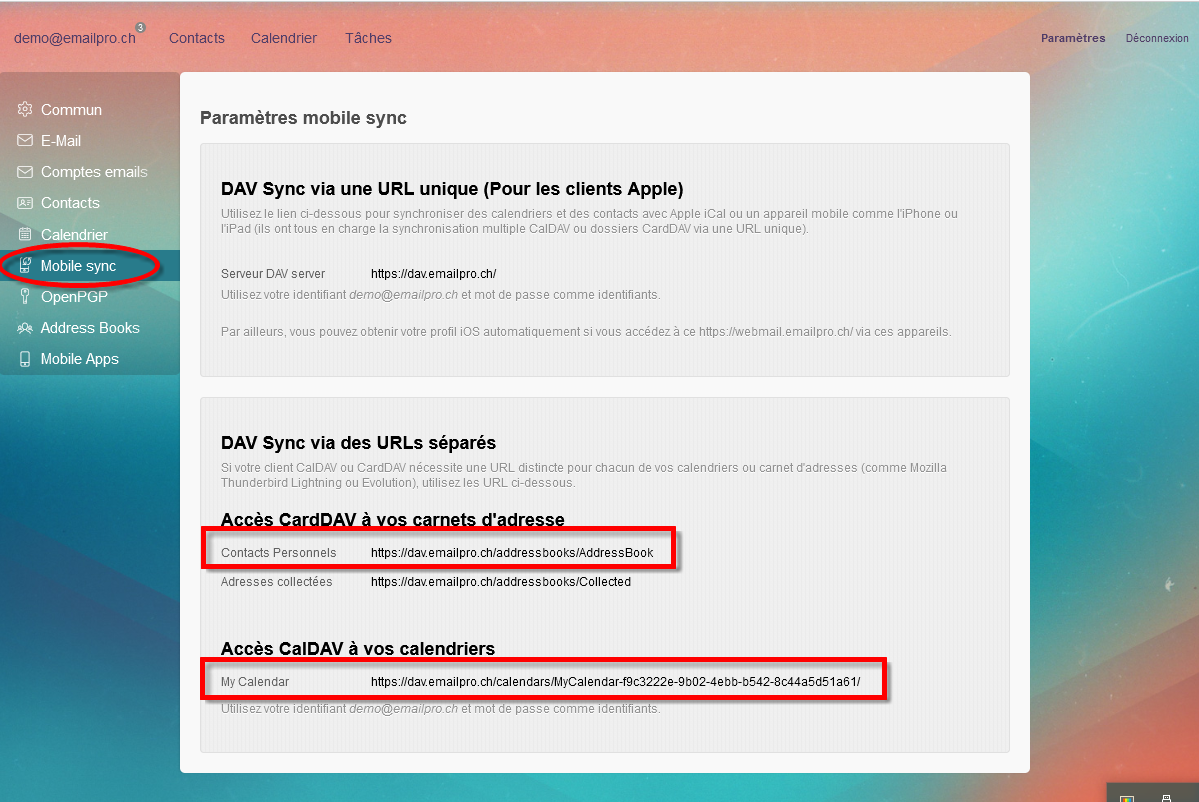Viewport: 1199px width, 802px height.
Task: Click heading 'Accès CardDAV à vos carnets d'adresse'
Action: tap(393, 520)
